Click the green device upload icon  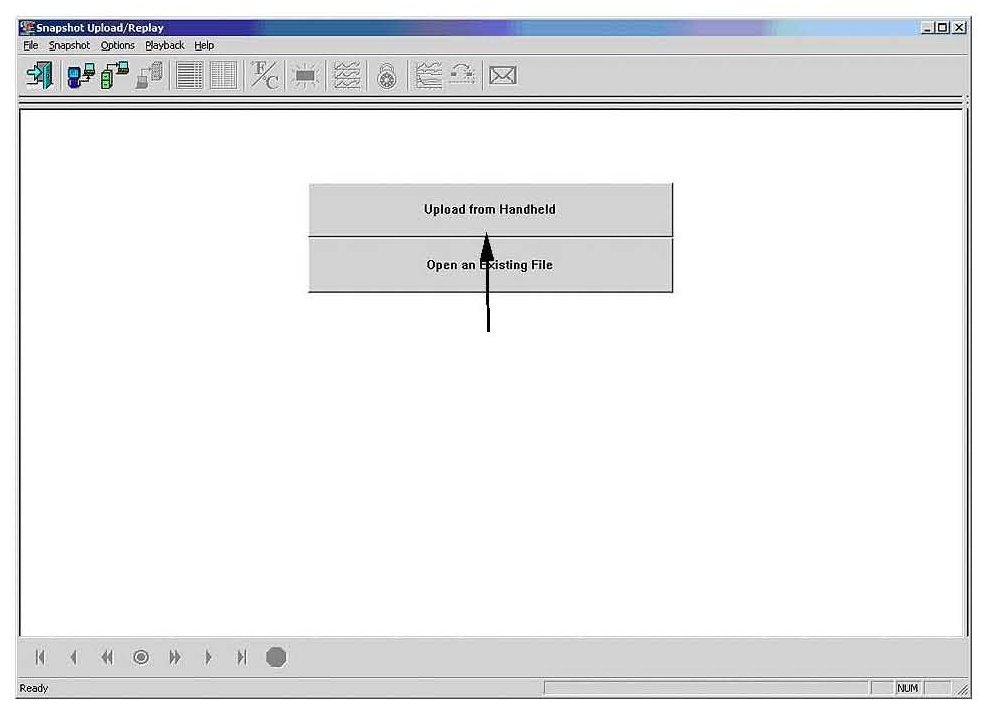(x=116, y=77)
